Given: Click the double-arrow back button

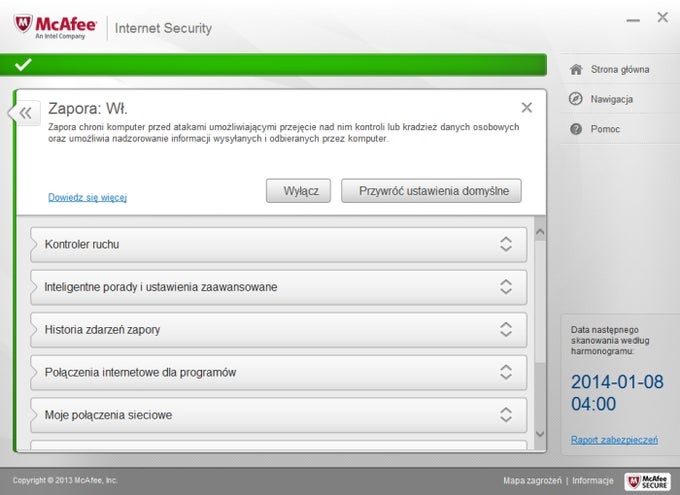Looking at the screenshot, I should pyautogui.click(x=26, y=114).
